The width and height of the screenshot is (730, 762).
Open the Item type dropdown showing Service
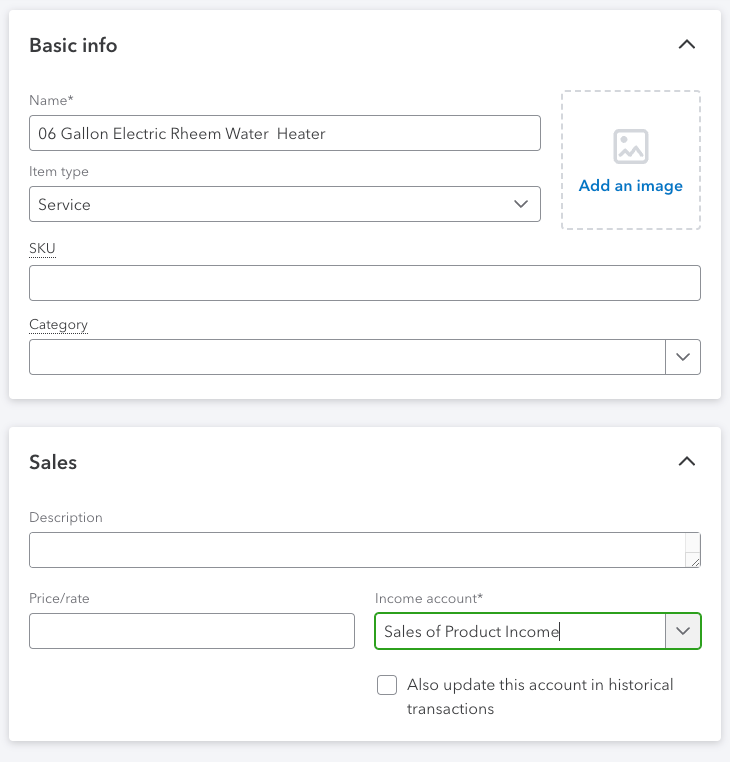coord(285,204)
